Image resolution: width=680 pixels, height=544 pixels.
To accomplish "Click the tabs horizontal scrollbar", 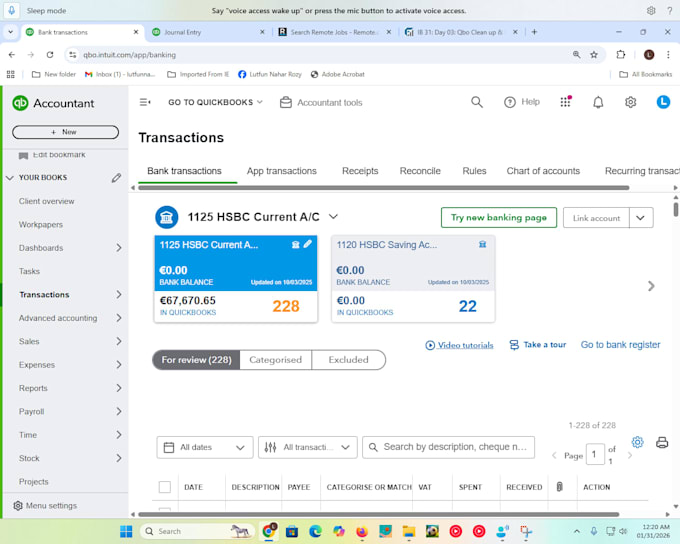I will click(383, 188).
